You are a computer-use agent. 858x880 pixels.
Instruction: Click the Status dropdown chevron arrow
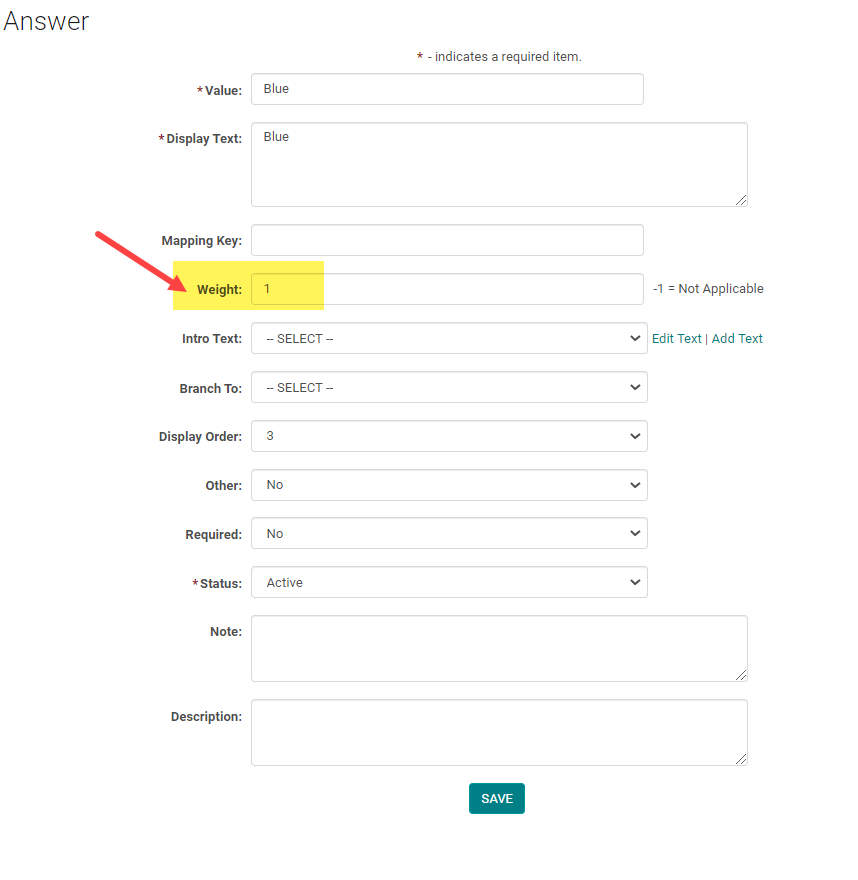click(635, 583)
